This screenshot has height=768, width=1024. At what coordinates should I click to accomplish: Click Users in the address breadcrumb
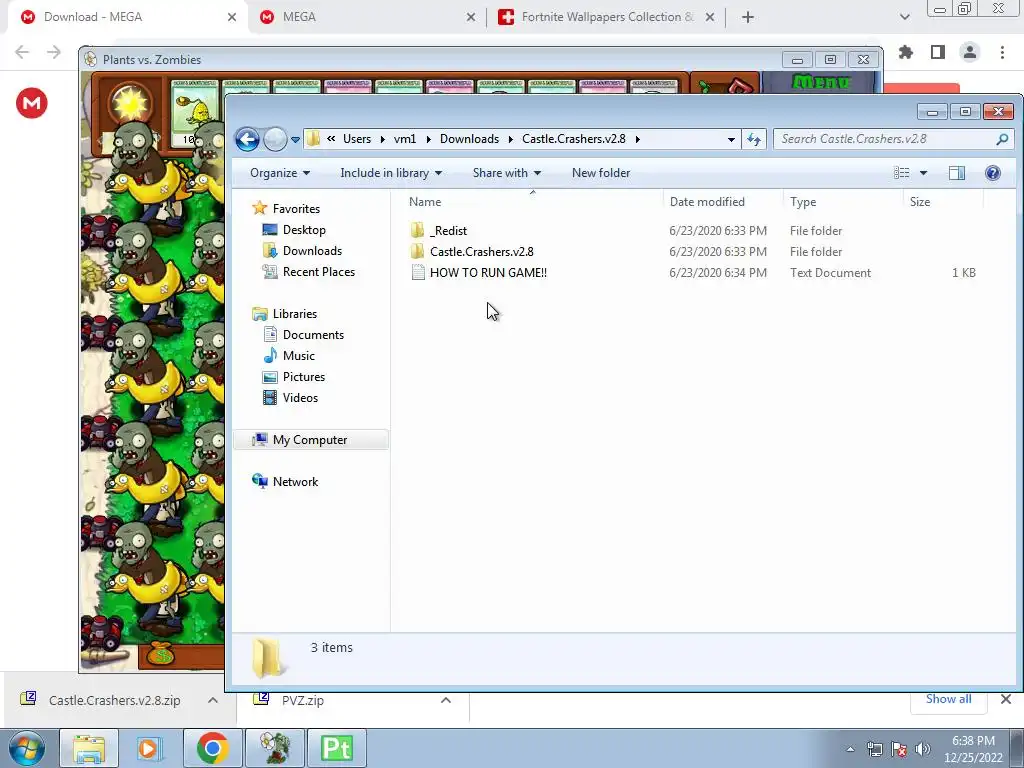coord(357,139)
